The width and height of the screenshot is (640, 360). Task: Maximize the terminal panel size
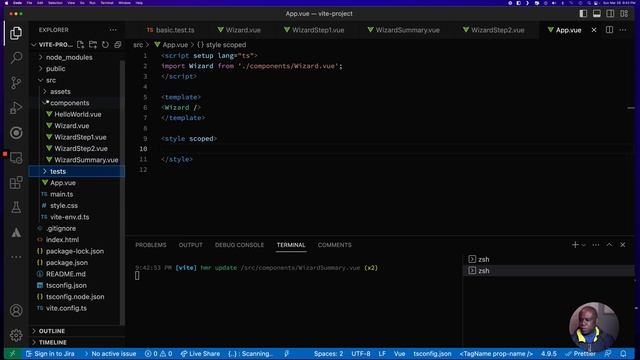(609, 245)
